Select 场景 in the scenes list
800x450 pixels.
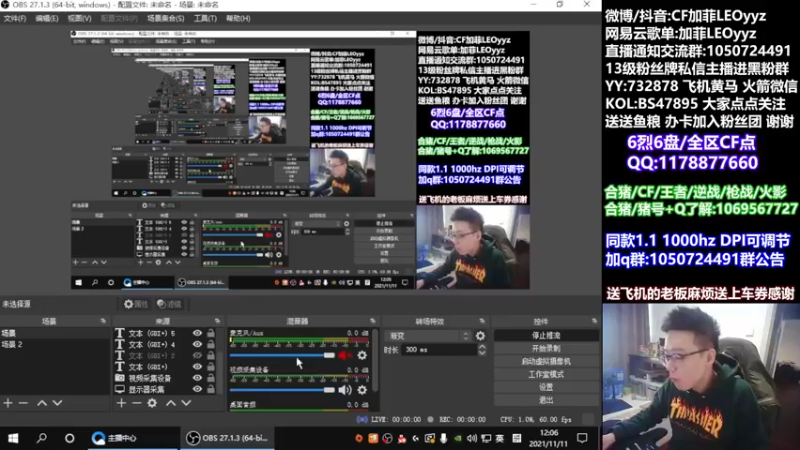point(55,333)
